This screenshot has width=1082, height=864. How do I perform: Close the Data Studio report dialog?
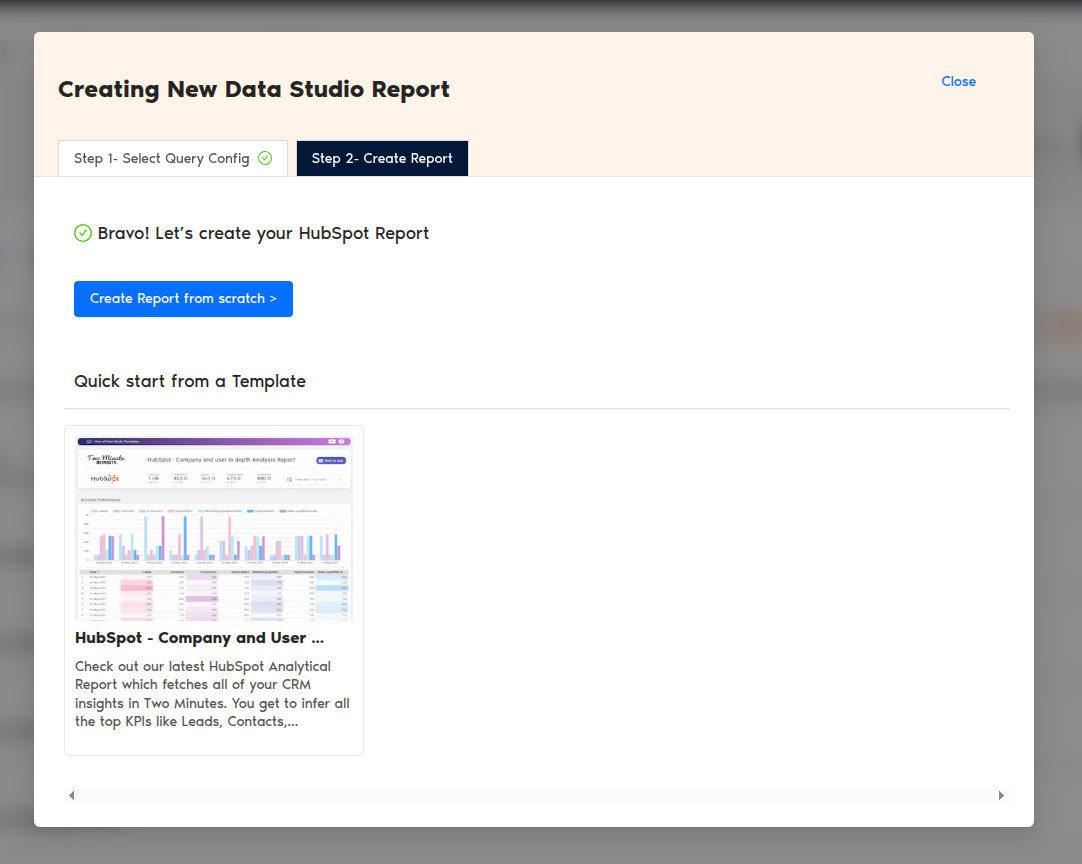pyautogui.click(x=958, y=81)
